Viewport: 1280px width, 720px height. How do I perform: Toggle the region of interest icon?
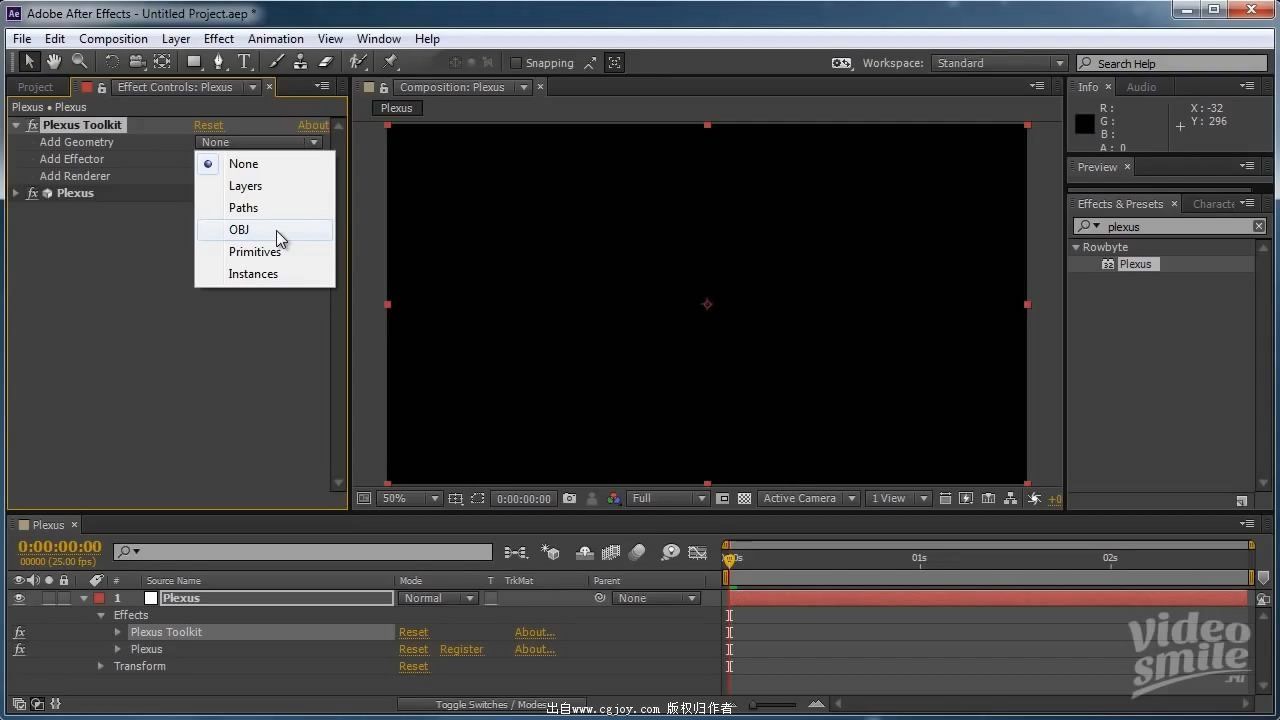pos(722,498)
